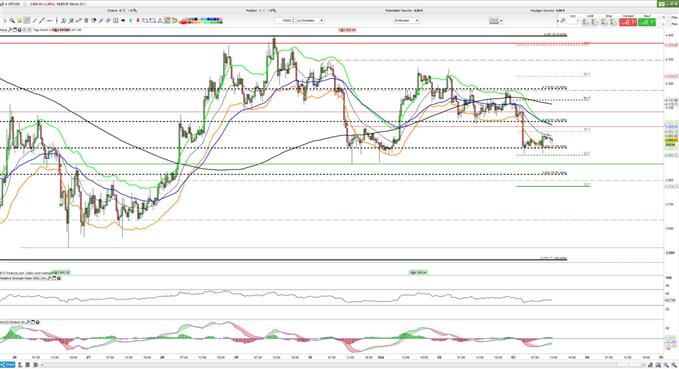
Task: Click the rightmost zoom icon at bottom right
Action: coord(674,365)
